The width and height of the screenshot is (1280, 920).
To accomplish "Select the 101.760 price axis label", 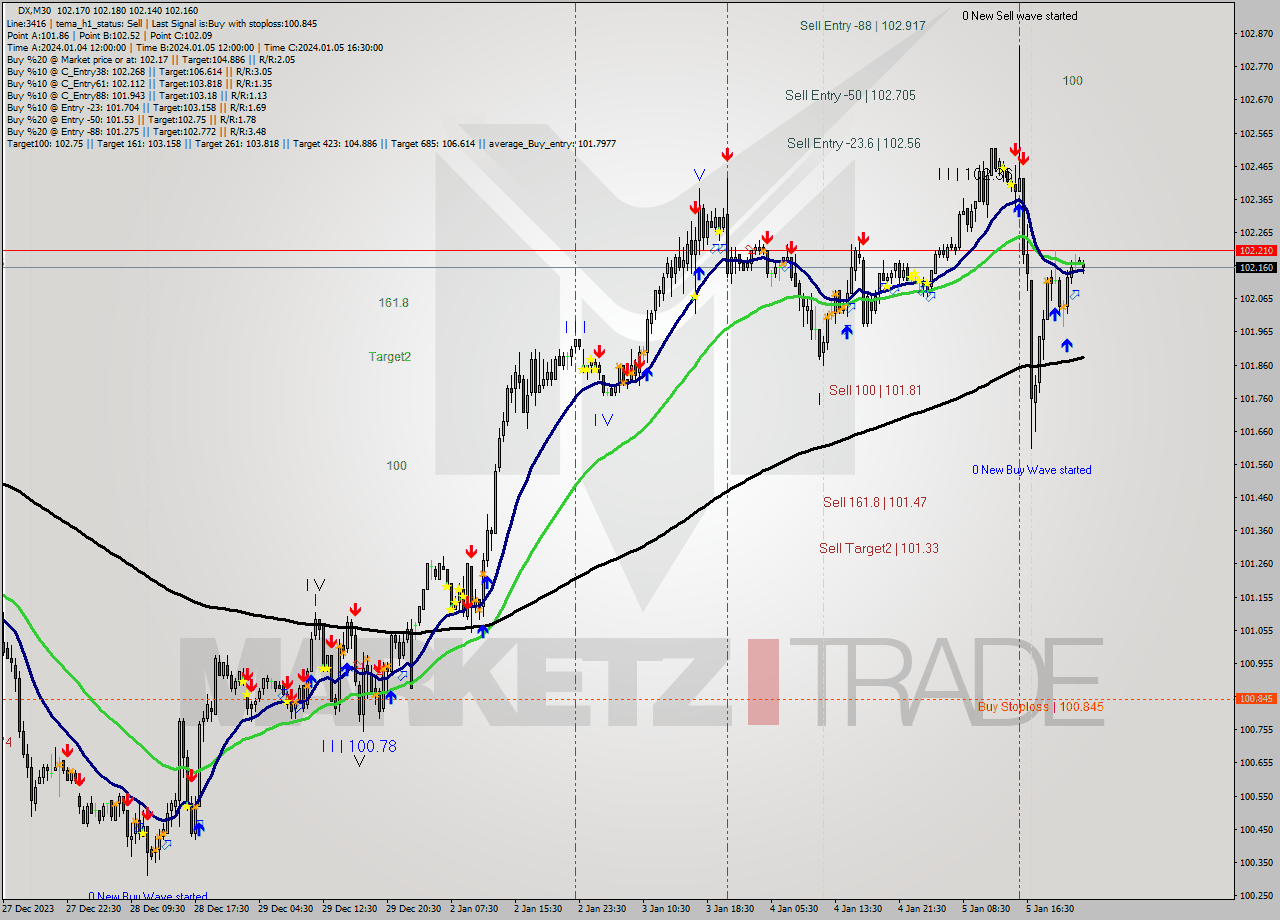I will click(1255, 399).
